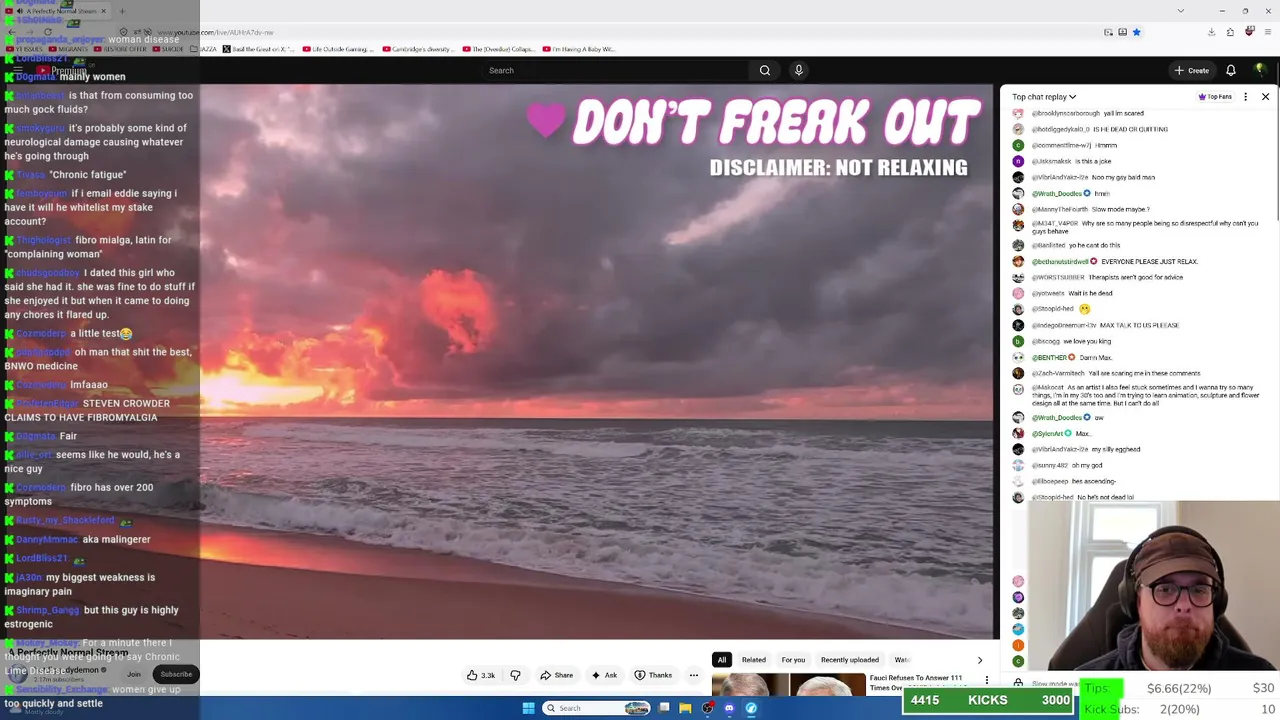The width and height of the screenshot is (1280, 720).
Task: Open File Explorer from the taskbar
Action: click(x=685, y=708)
